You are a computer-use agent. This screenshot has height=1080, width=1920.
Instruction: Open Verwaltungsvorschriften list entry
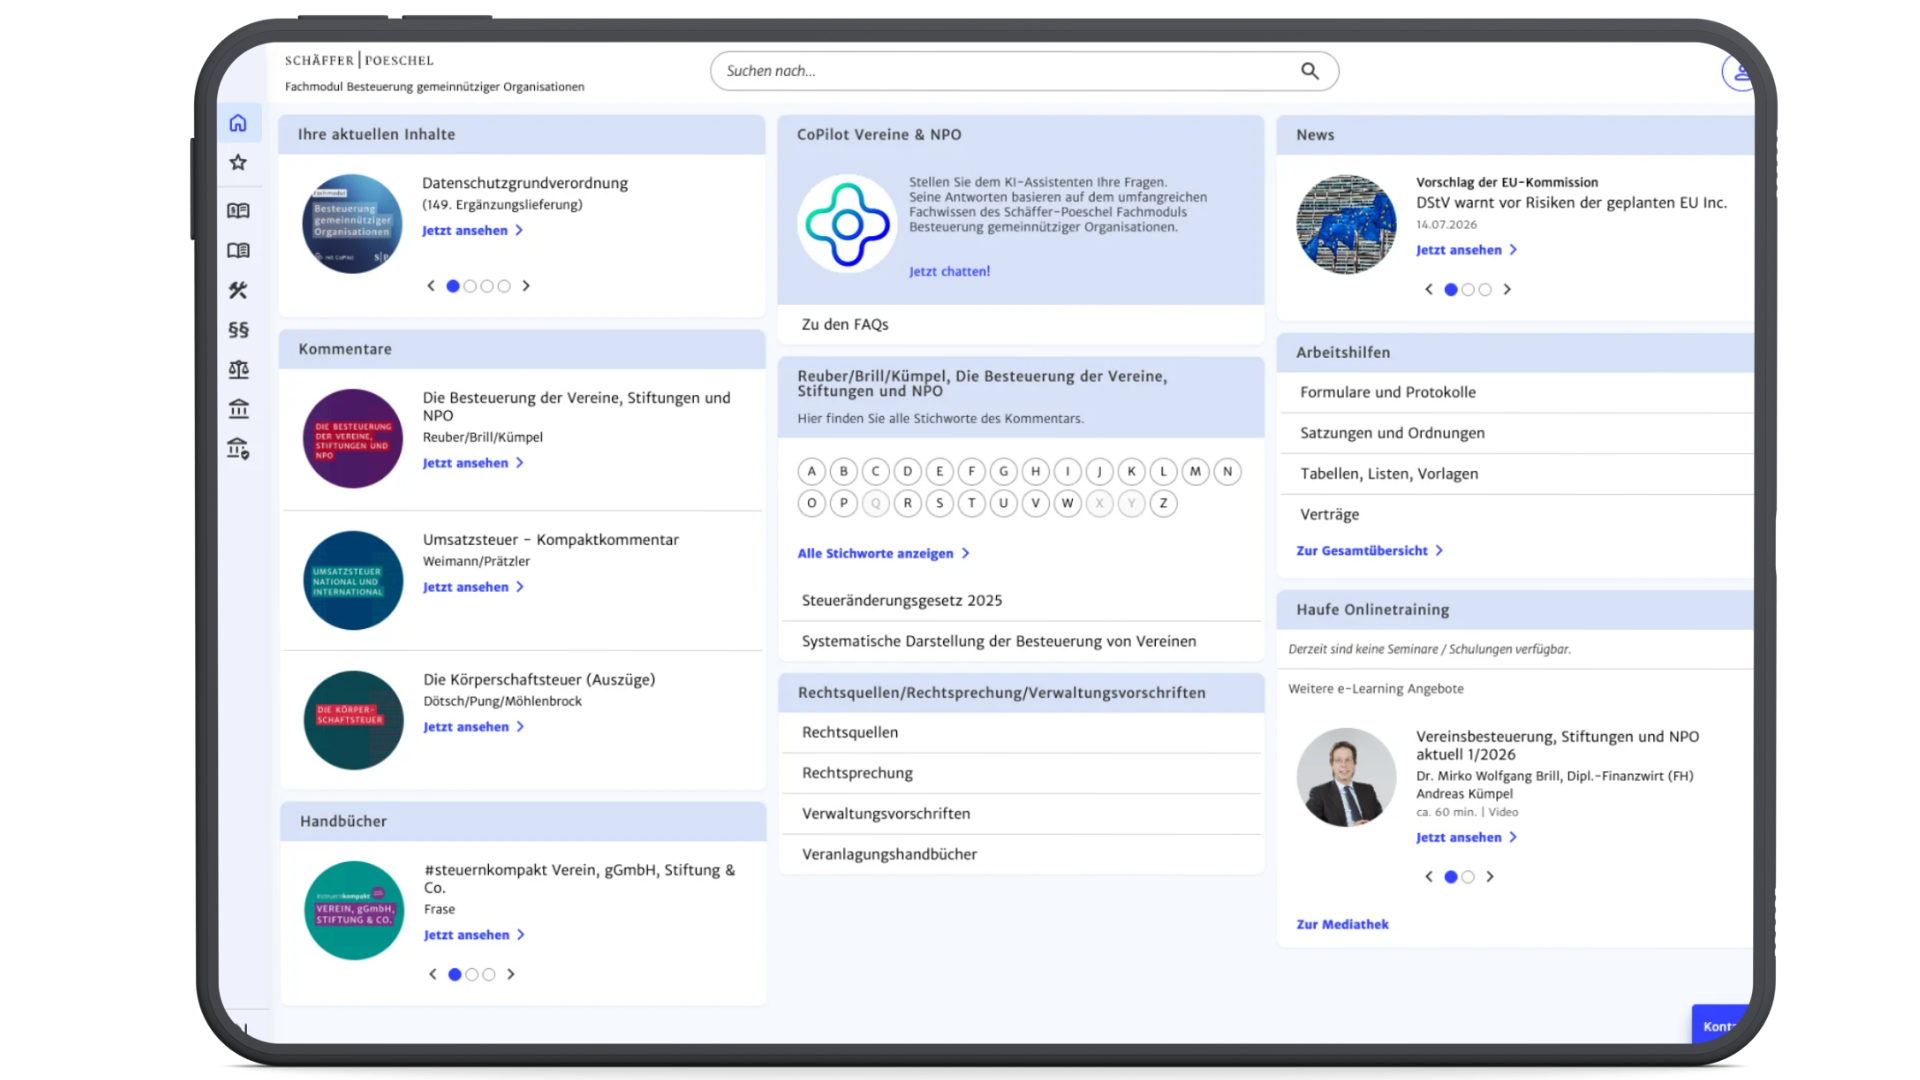[x=1021, y=814]
